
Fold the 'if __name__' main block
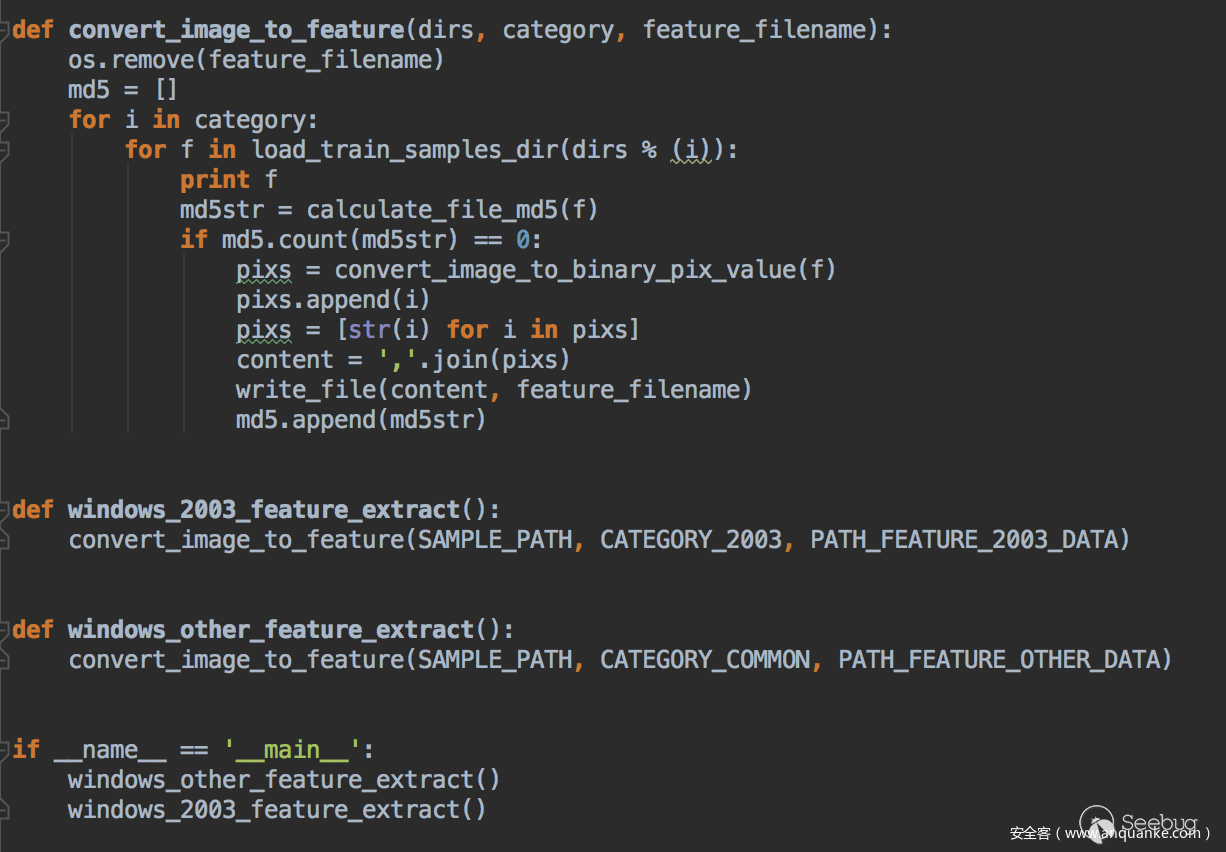click(5, 750)
